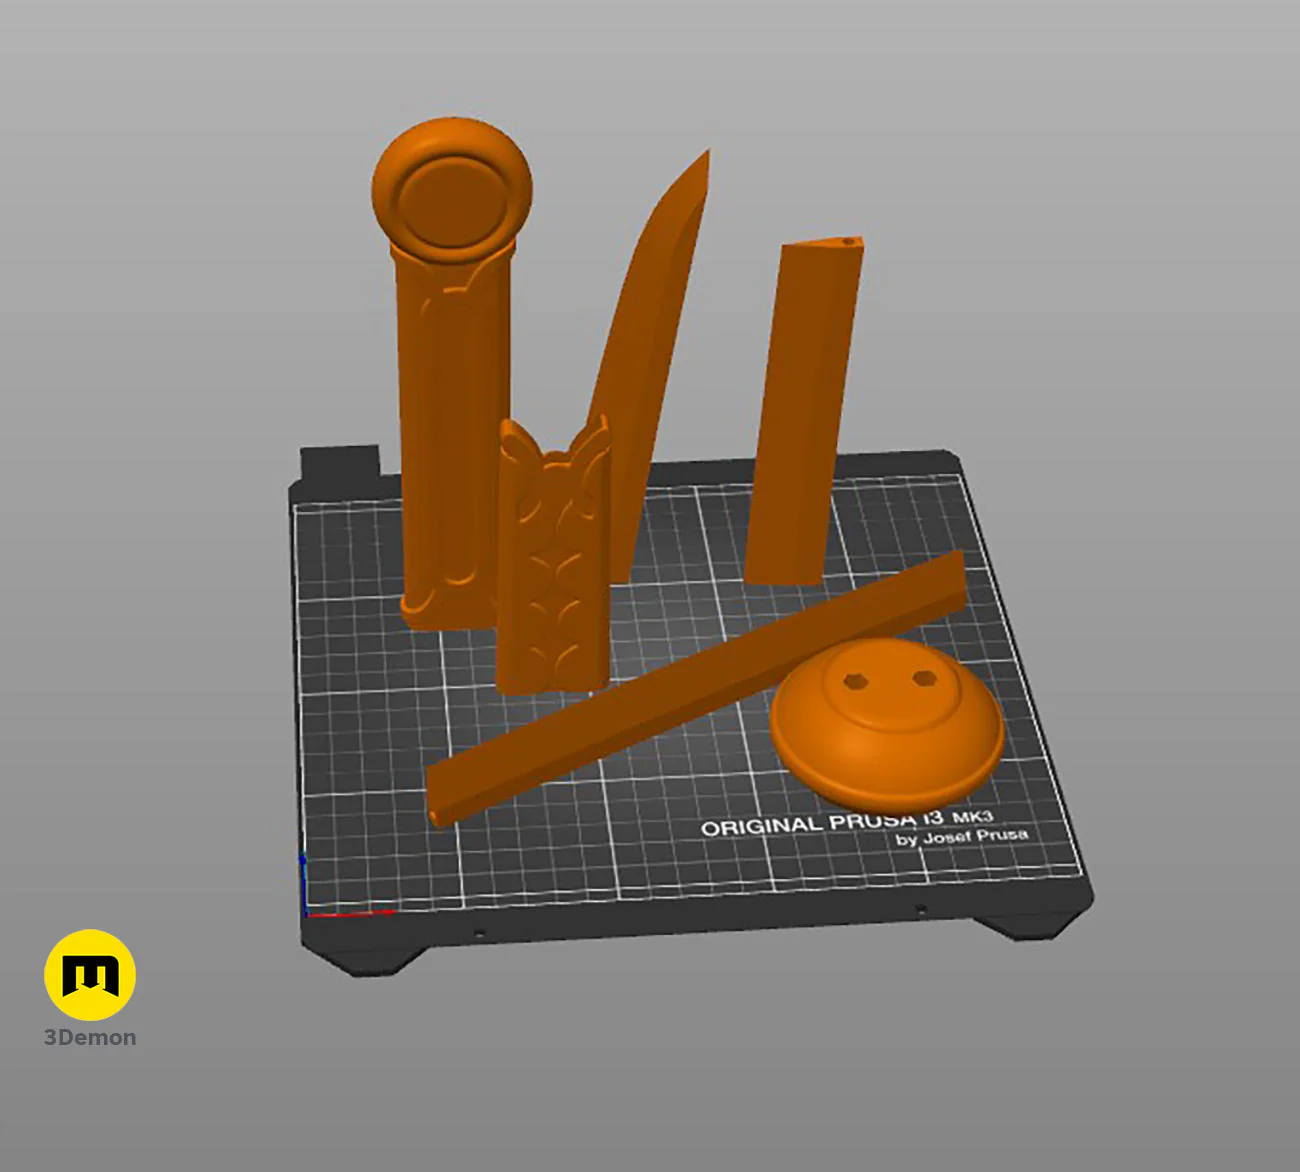Click the 3Demon text label
The image size is (1300, 1172).
tap(90, 1038)
